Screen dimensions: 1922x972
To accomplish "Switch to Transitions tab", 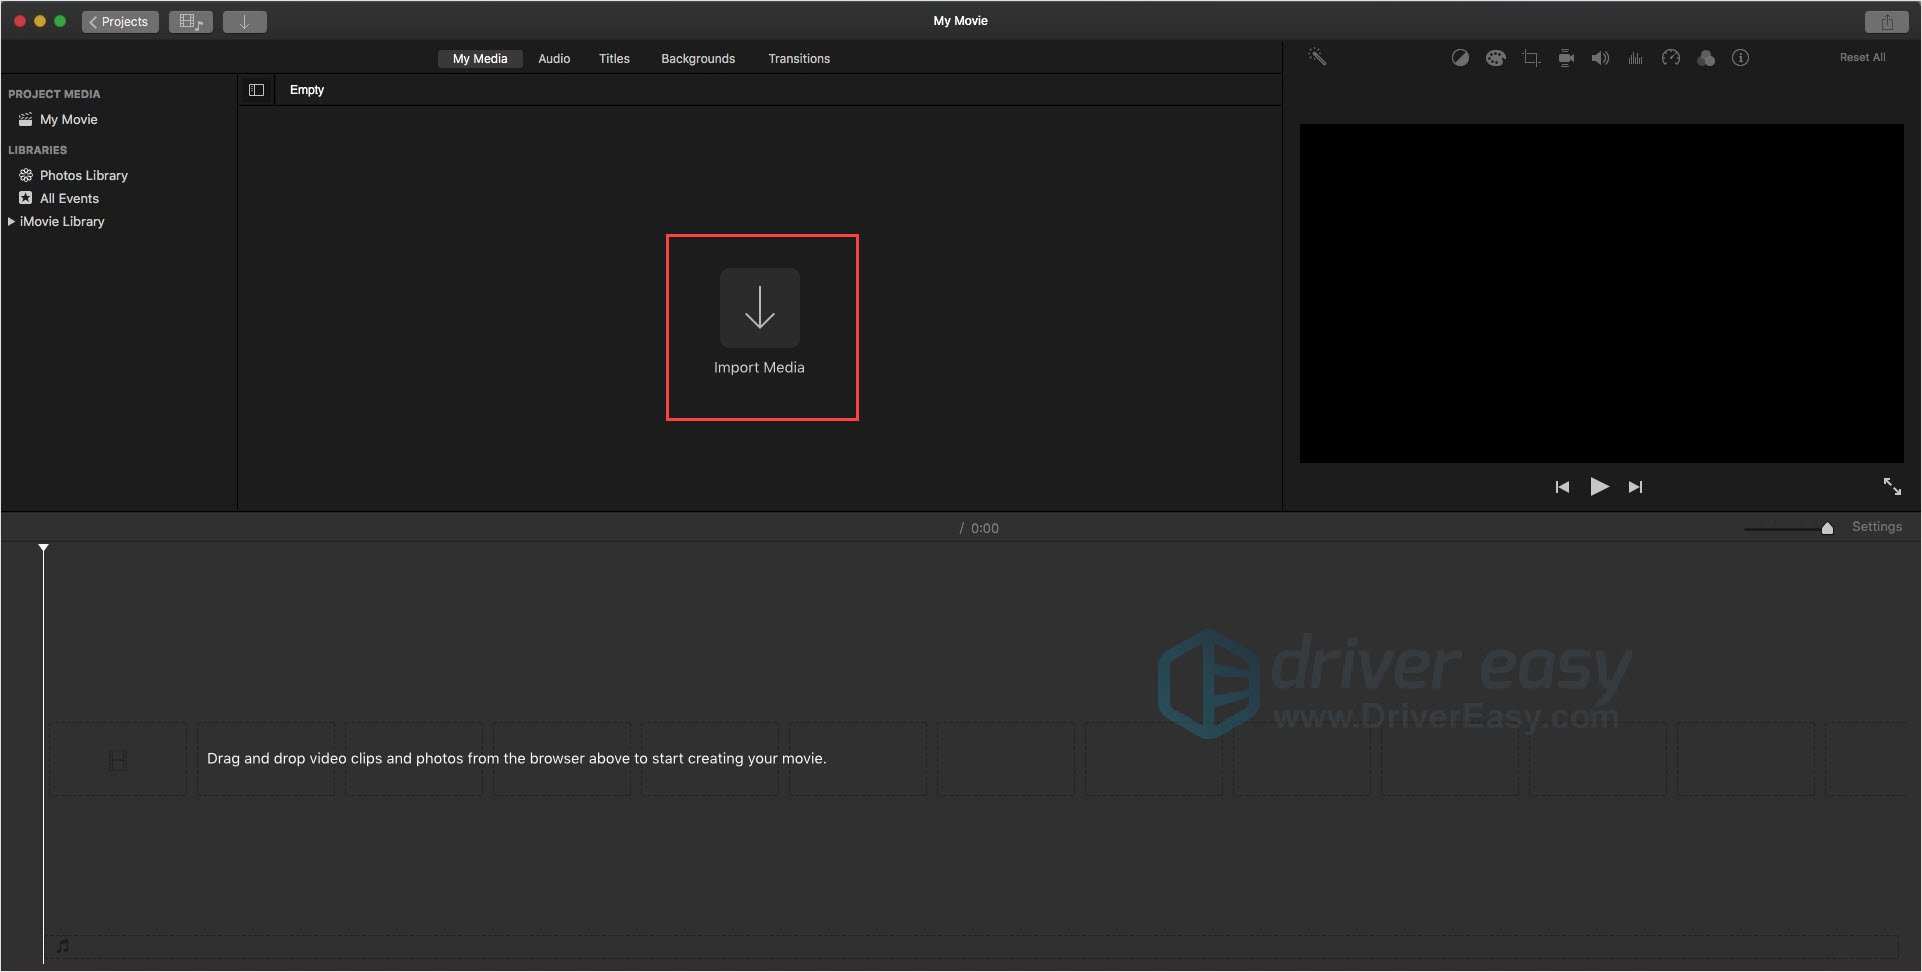I will [799, 59].
